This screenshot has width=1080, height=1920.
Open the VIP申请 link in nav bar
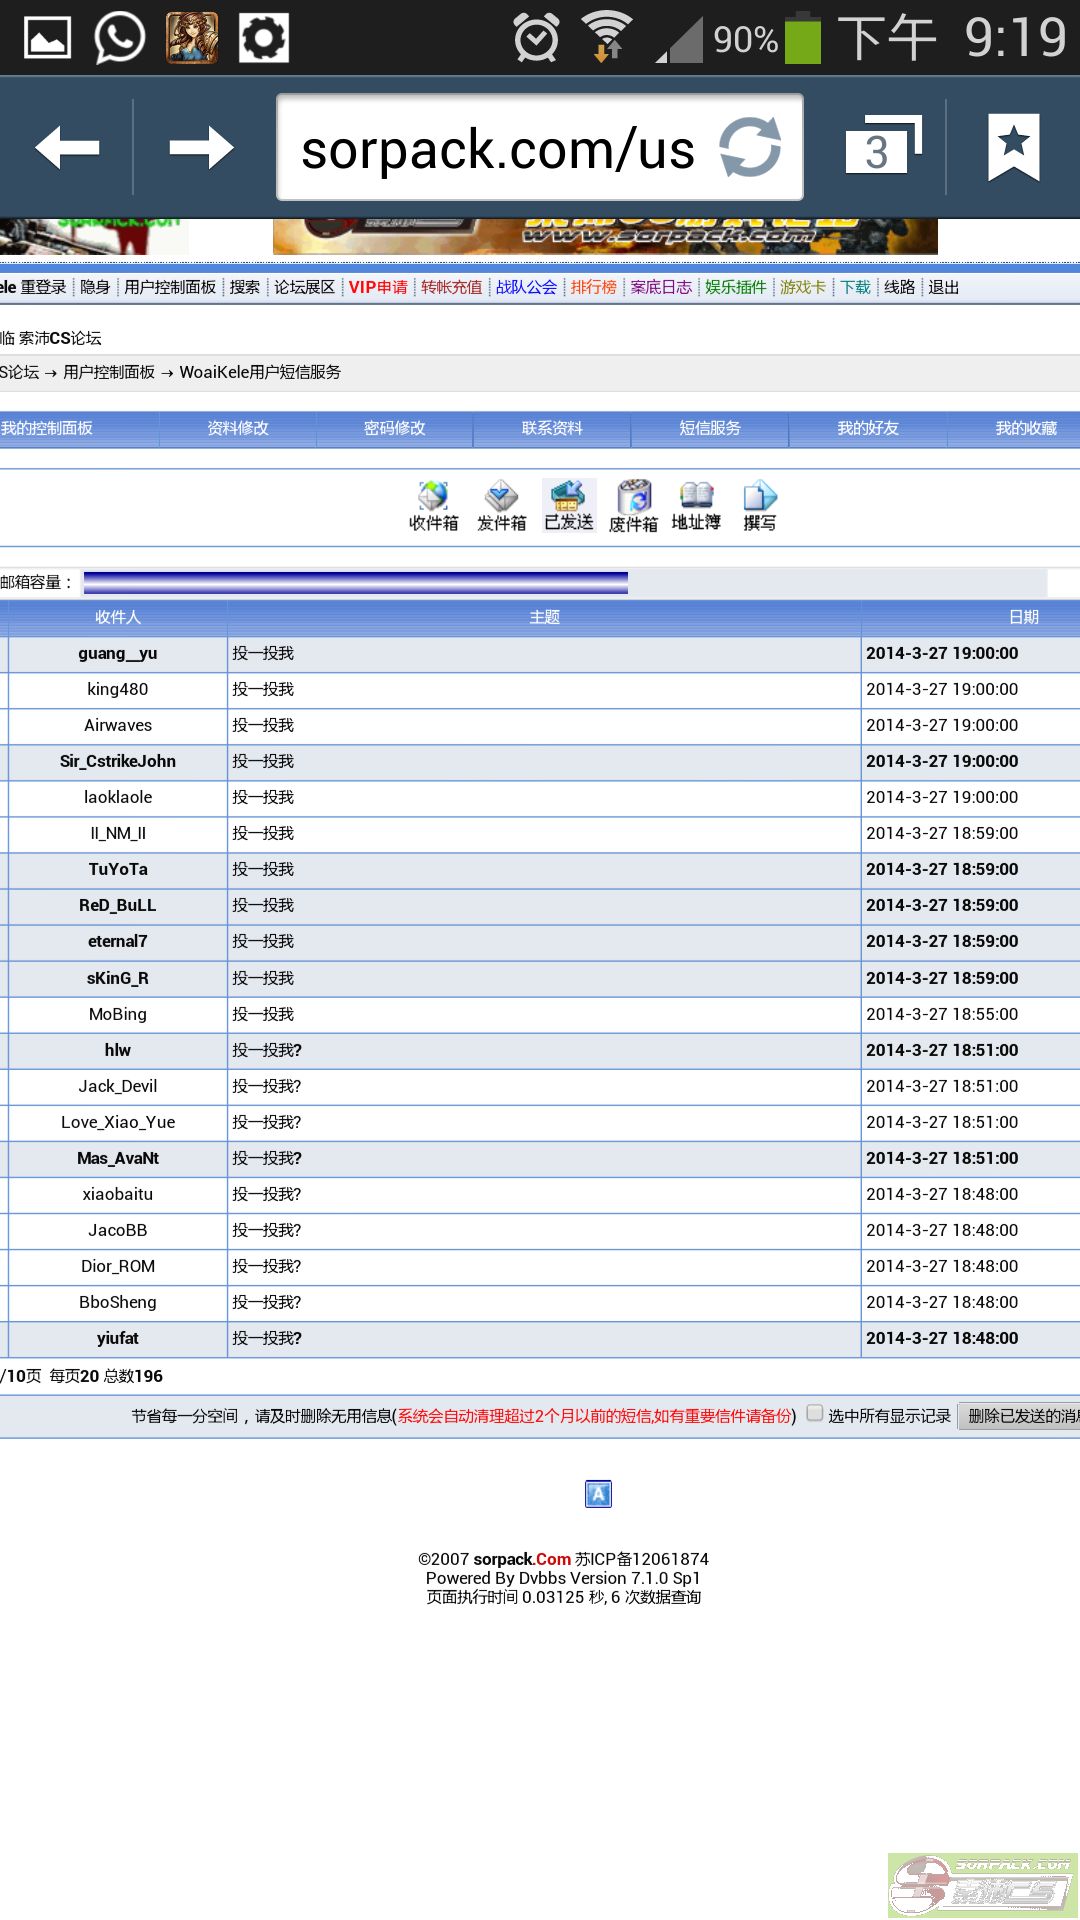tap(378, 287)
